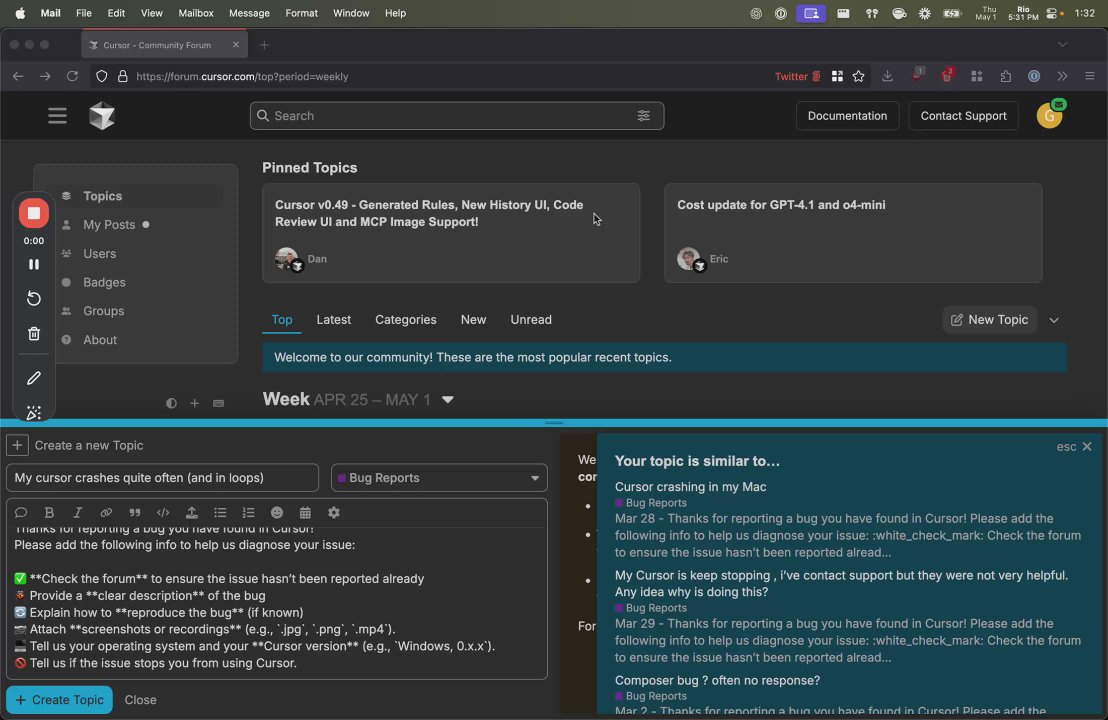The image size is (1108, 720).
Task: Toggle italic formatting in the composer
Action: click(78, 512)
